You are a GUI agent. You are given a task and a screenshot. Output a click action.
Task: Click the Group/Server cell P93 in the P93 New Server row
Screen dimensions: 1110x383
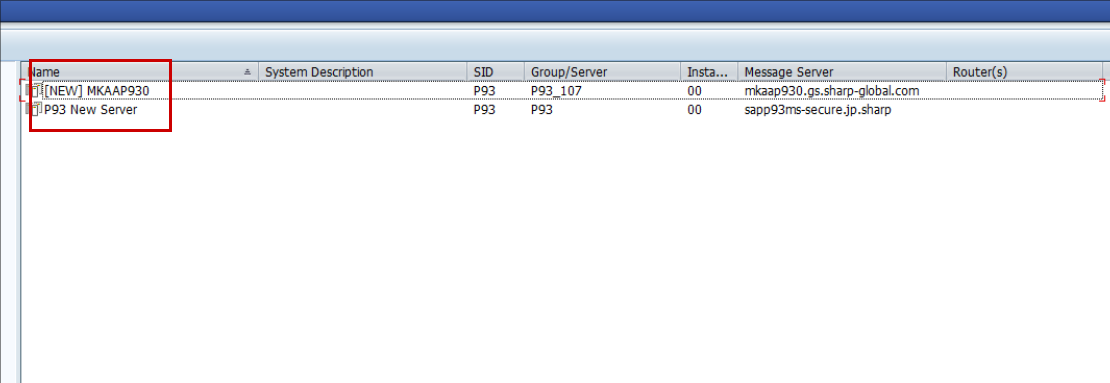[x=542, y=110]
